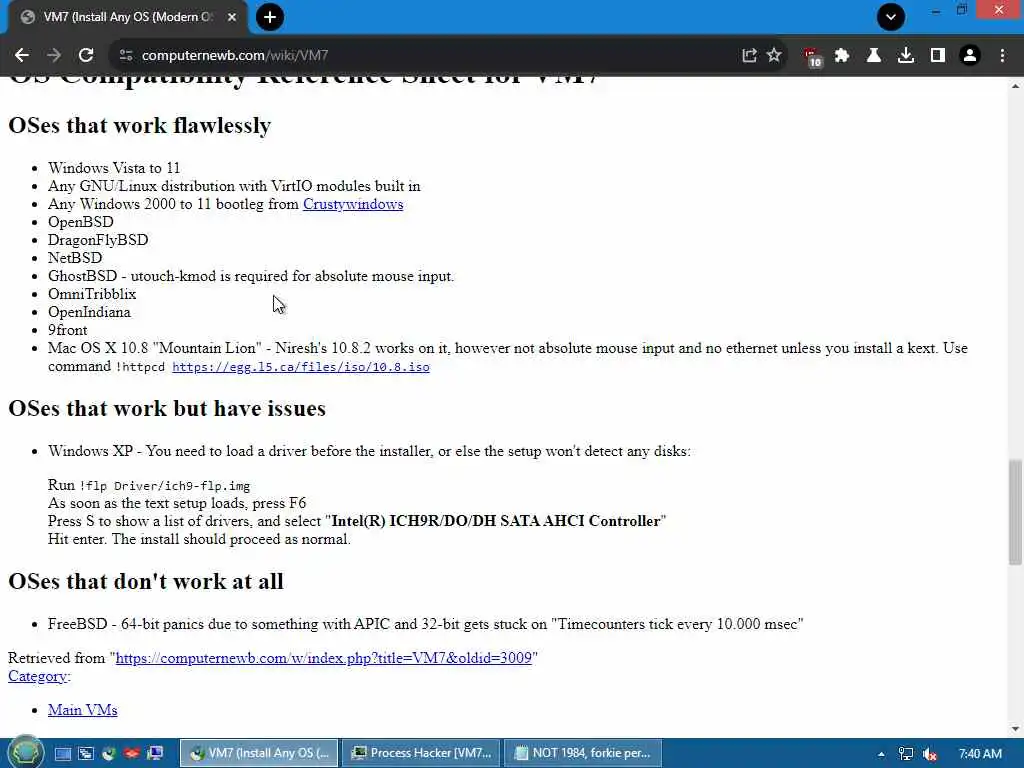Open the network tray icon
This screenshot has height=768, width=1024.
[906, 754]
